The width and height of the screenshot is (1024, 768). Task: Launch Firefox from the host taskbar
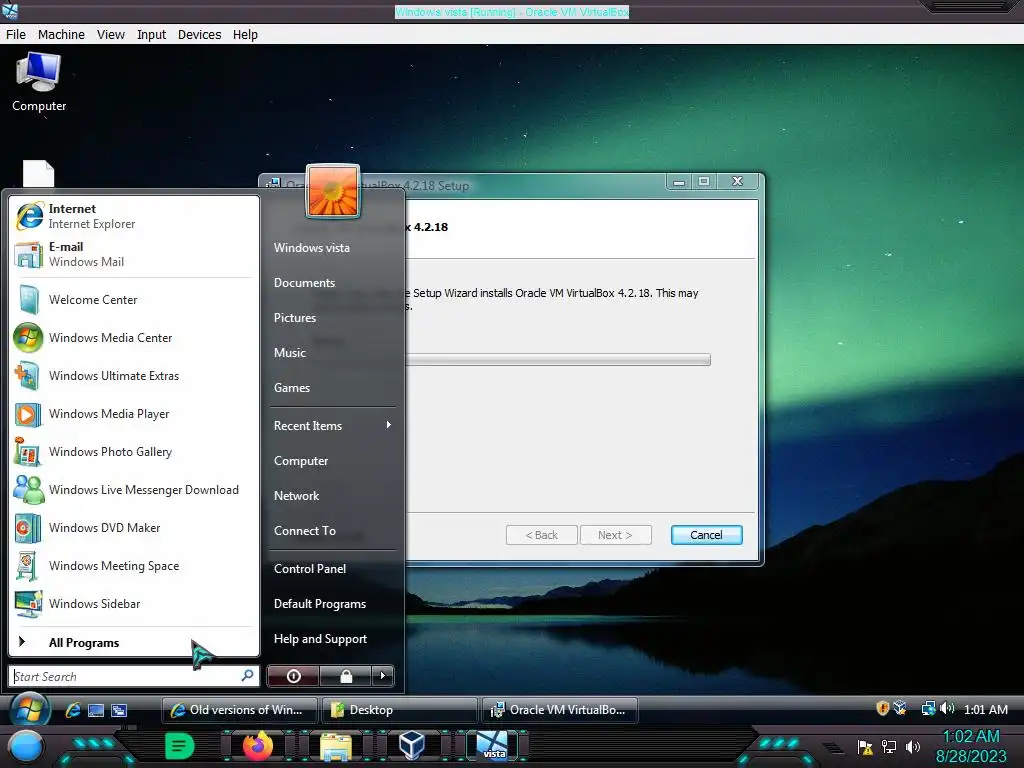tap(258, 746)
